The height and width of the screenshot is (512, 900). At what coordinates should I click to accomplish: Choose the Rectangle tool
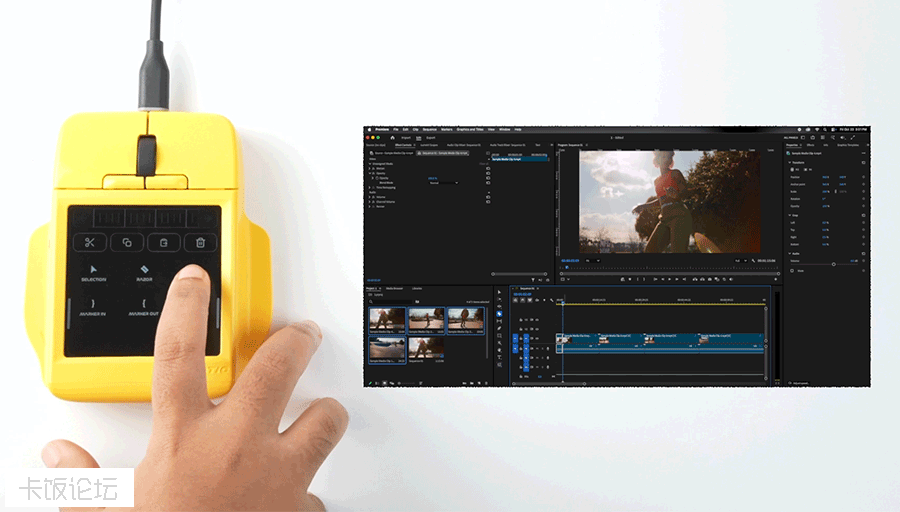pyautogui.click(x=499, y=336)
